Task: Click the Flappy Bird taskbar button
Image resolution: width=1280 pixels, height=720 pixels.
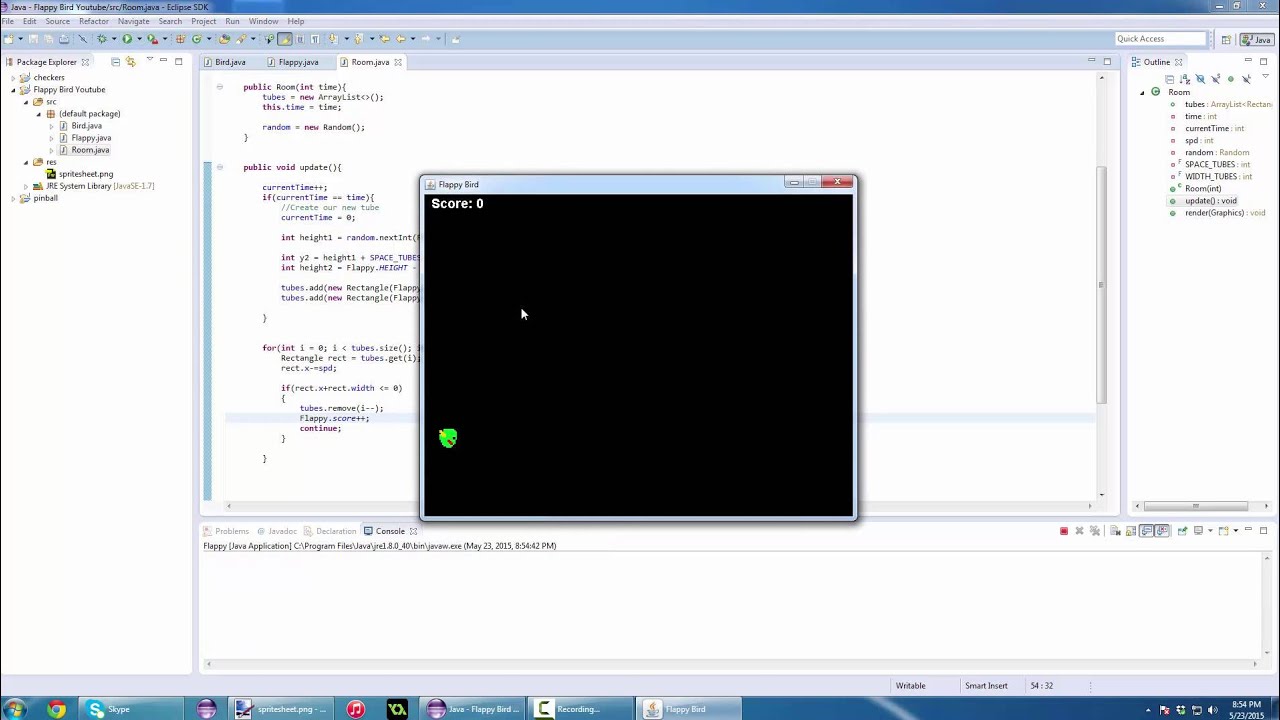Action: (690, 709)
